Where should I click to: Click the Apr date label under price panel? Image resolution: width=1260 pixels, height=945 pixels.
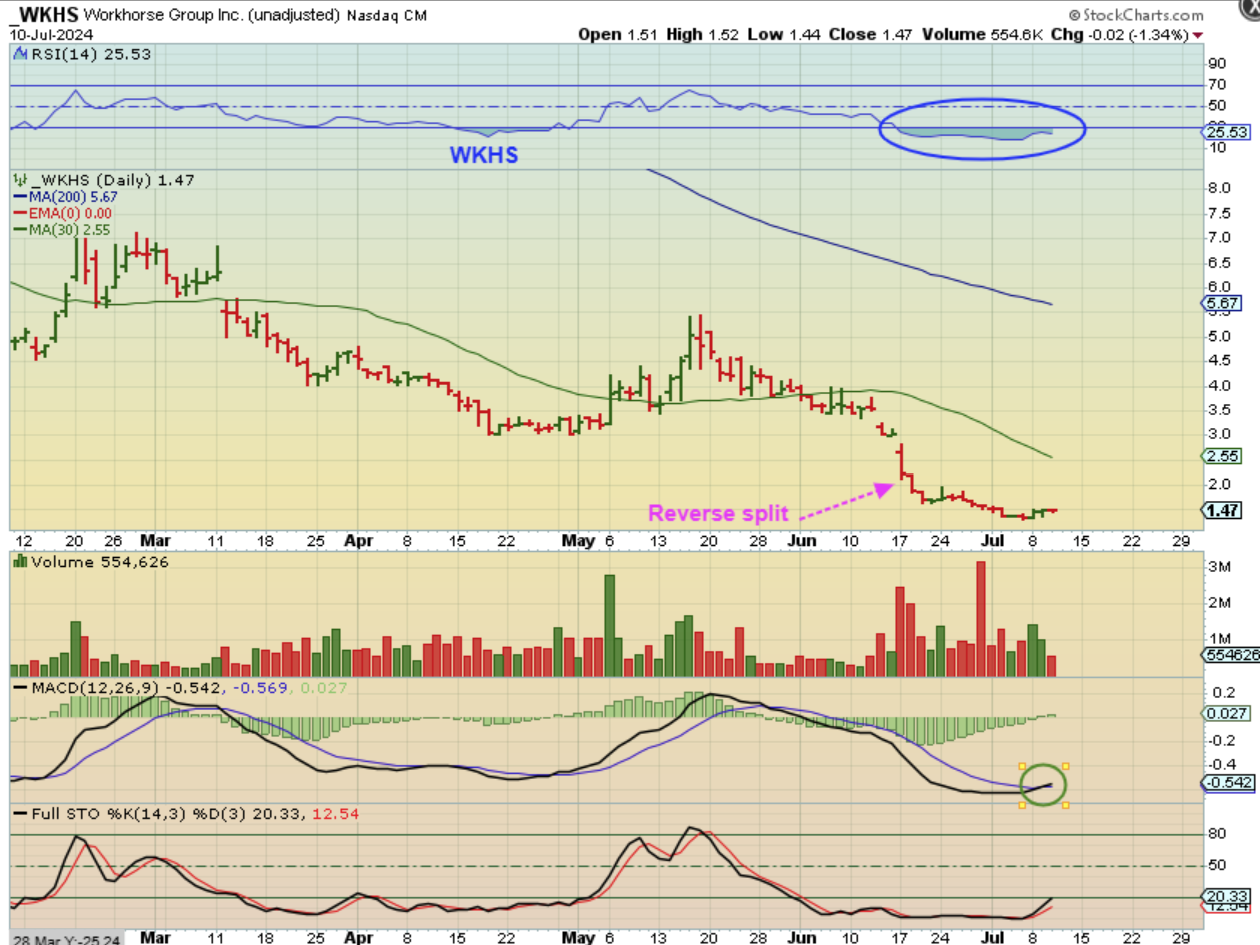357,541
